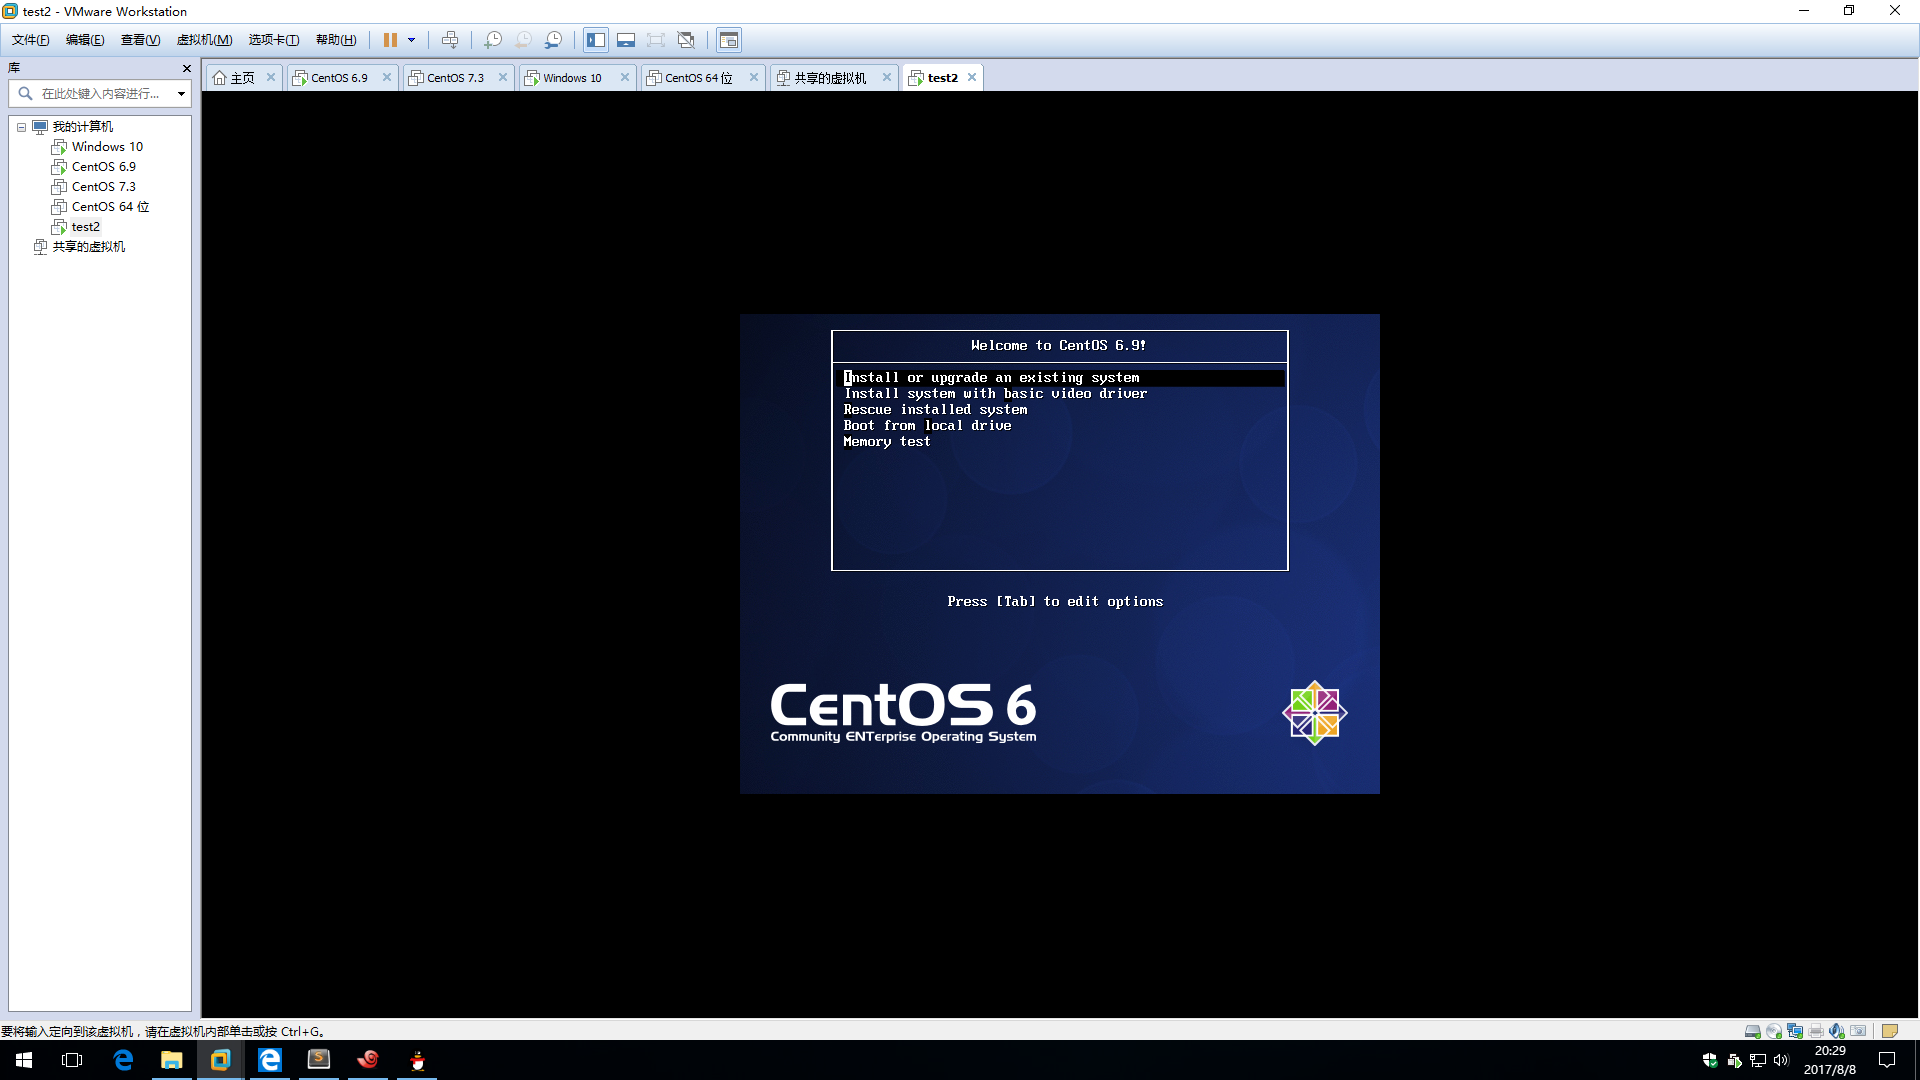Select CentOS 64 位 in the library tree
Screen dimensions: 1920x1080
coord(110,207)
